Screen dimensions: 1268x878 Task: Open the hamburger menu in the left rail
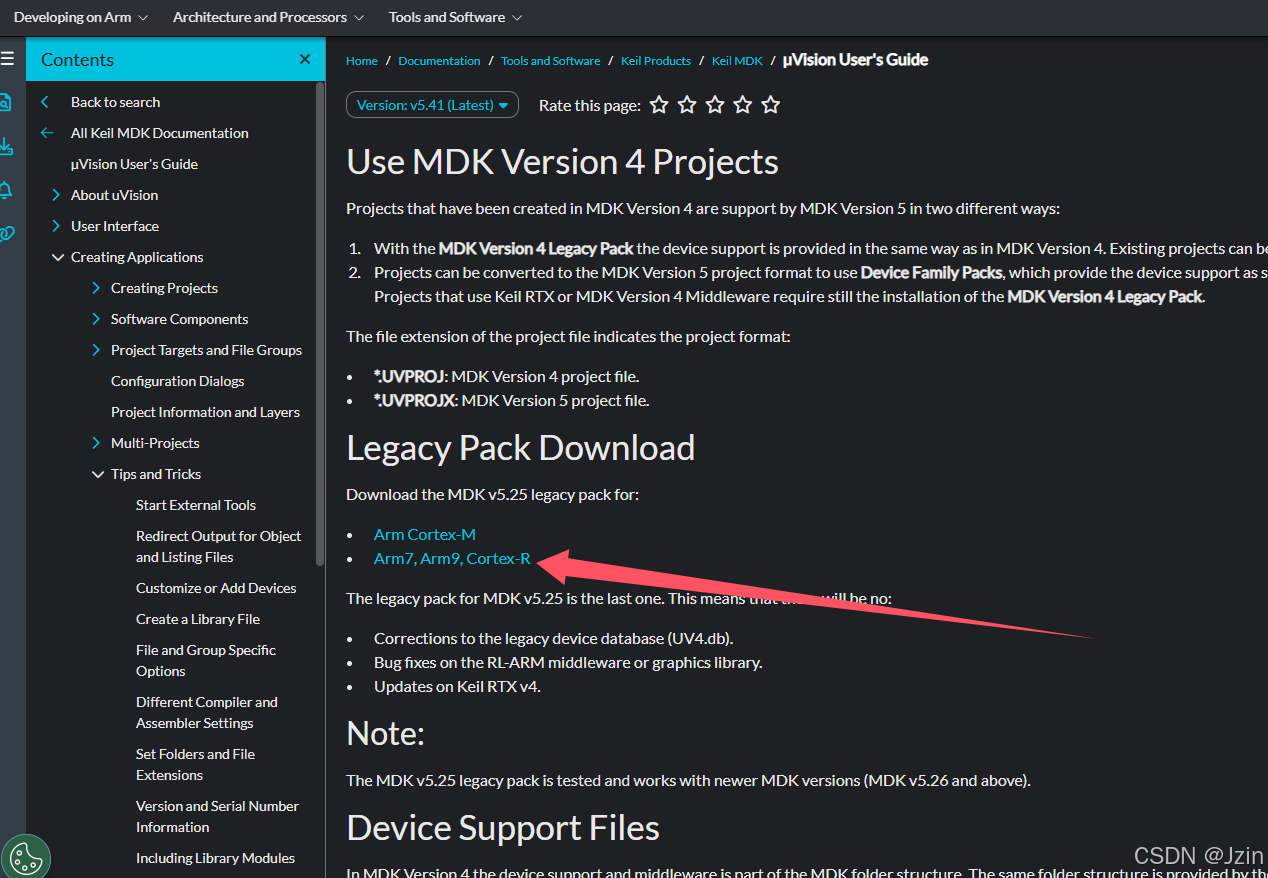[x=7, y=59]
